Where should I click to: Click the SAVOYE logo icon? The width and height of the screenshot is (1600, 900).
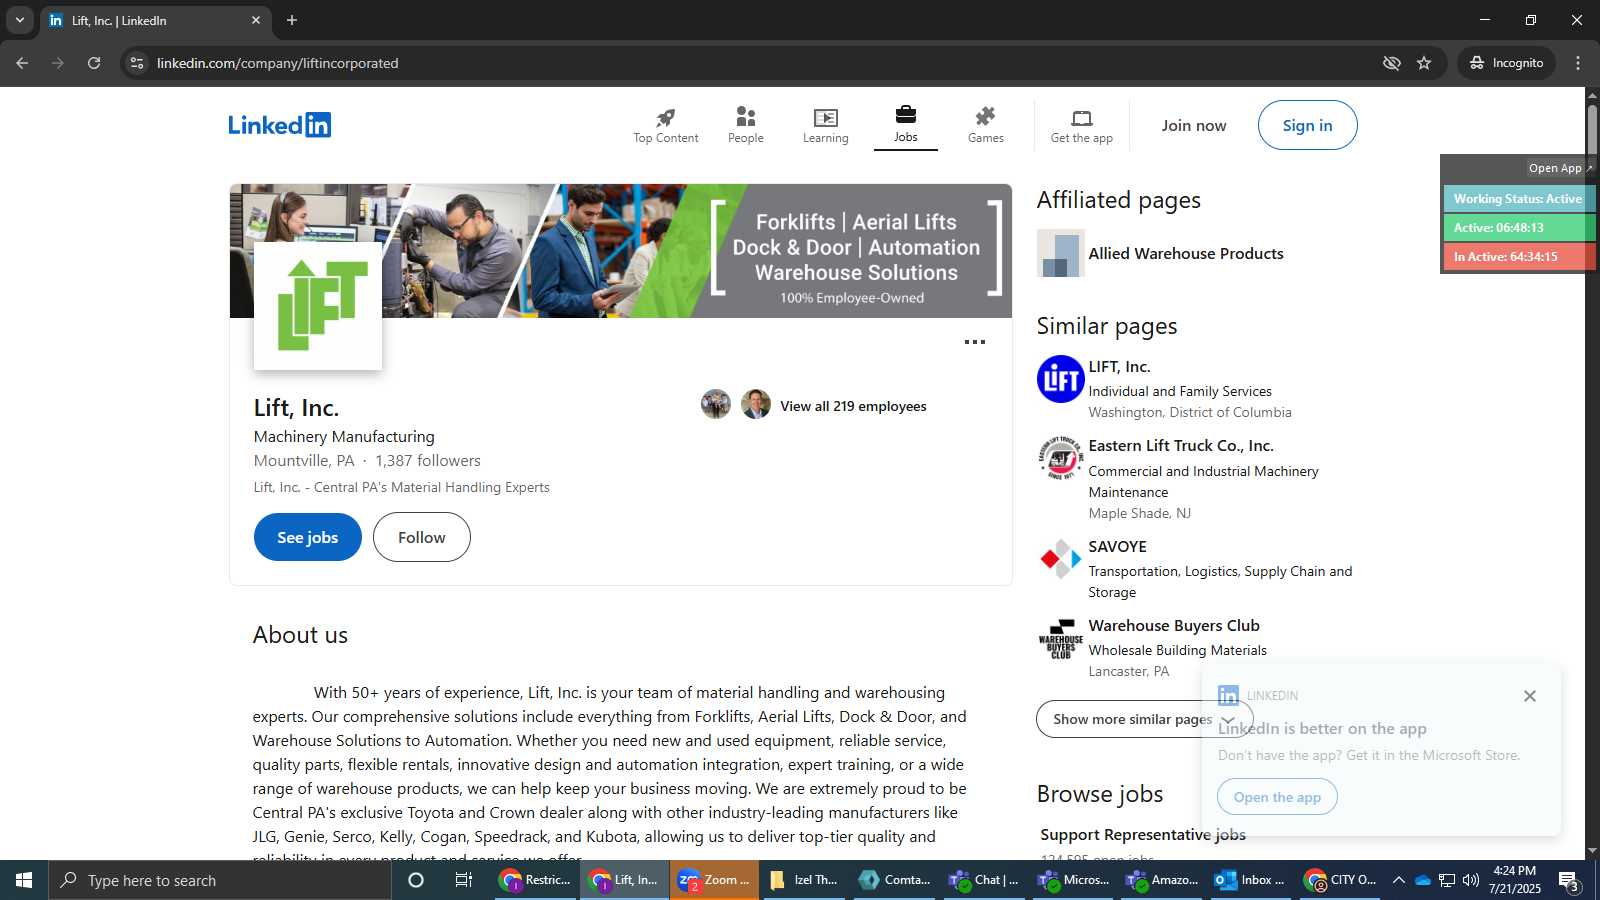(1060, 559)
